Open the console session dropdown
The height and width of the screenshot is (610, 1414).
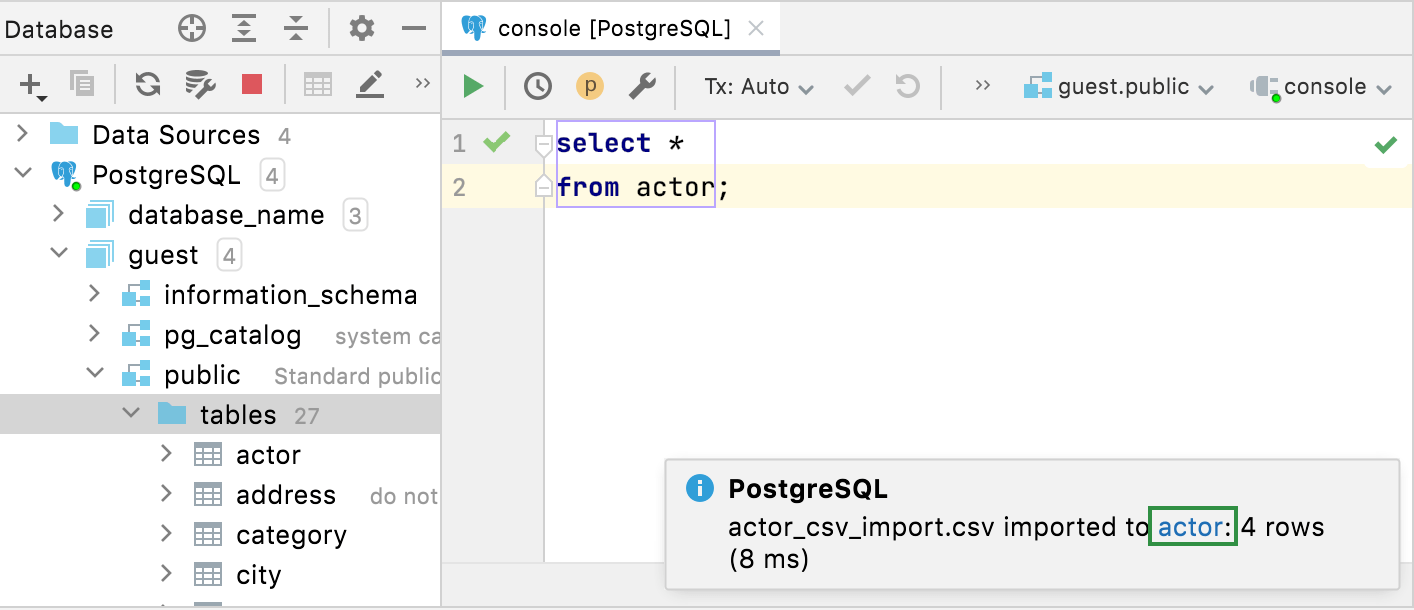pyautogui.click(x=1320, y=87)
